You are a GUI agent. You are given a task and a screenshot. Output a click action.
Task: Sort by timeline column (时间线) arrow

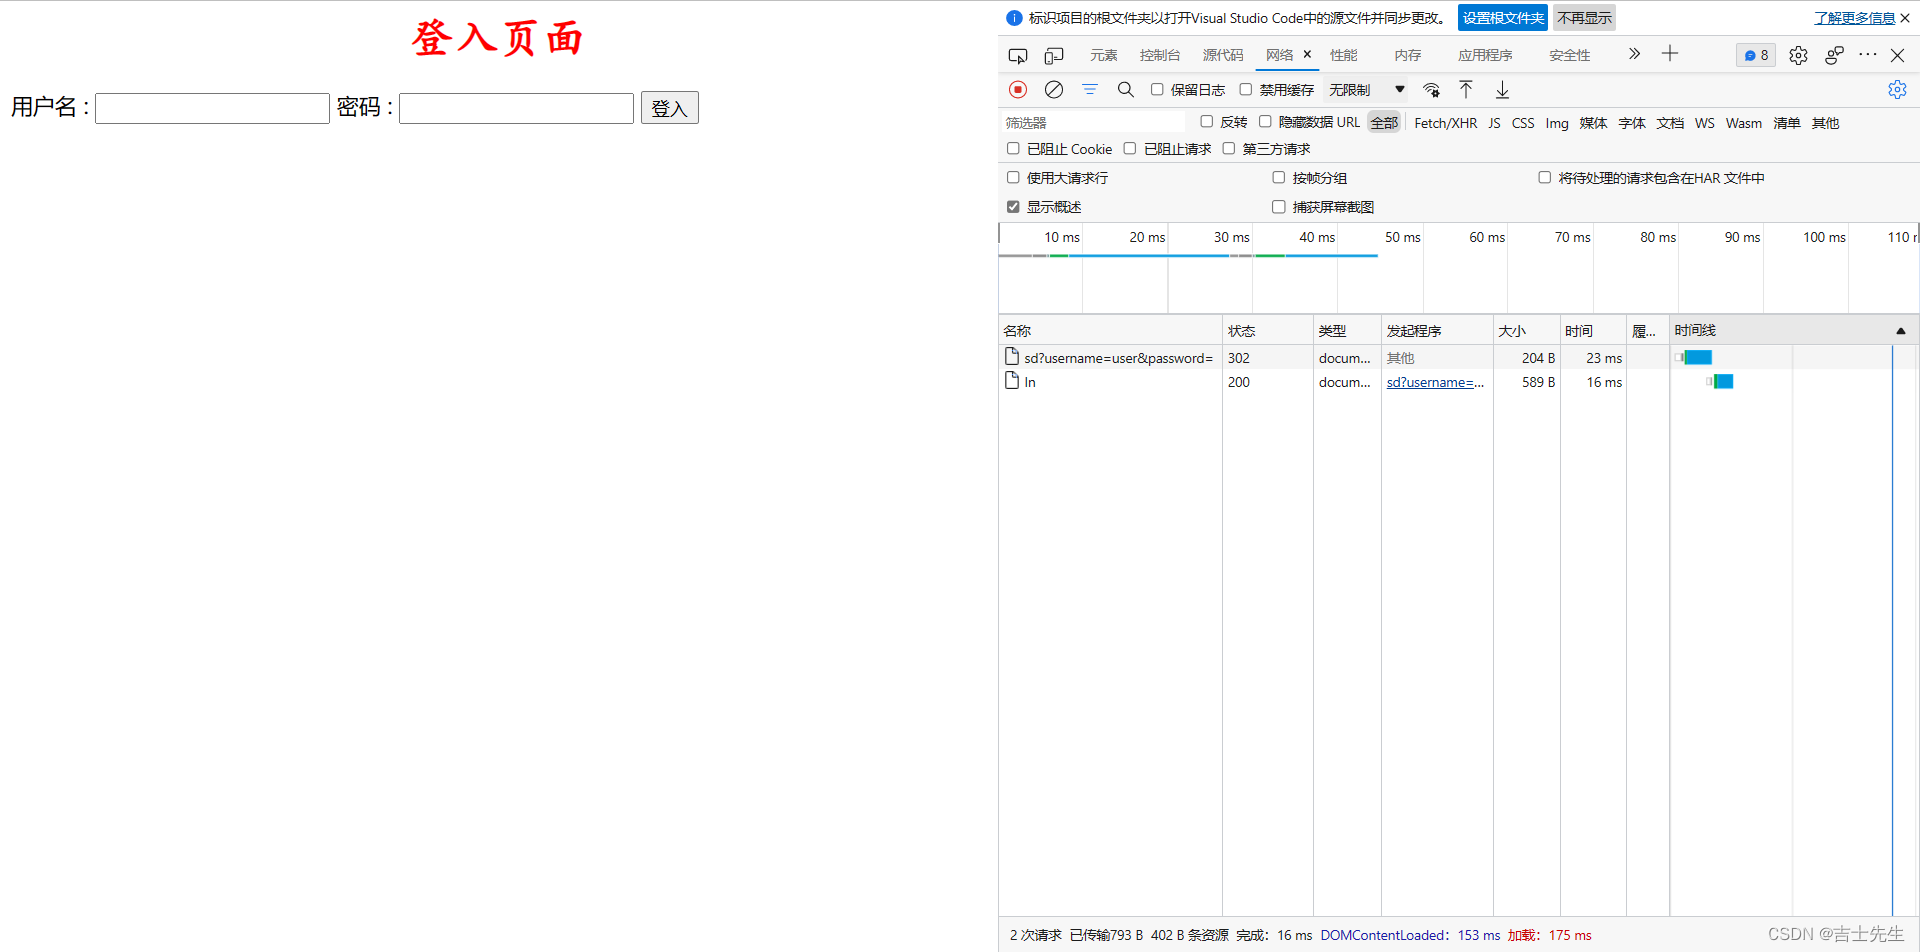[x=1901, y=331]
